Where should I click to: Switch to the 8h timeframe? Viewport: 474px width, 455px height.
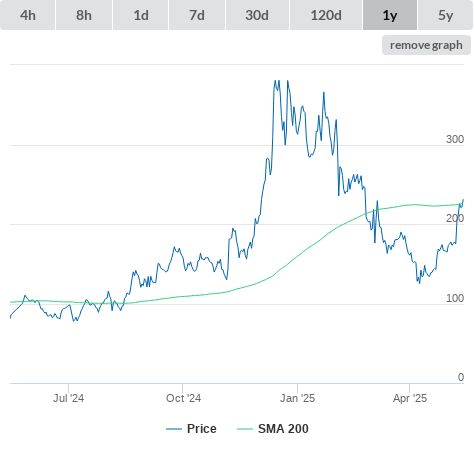[x=84, y=15]
